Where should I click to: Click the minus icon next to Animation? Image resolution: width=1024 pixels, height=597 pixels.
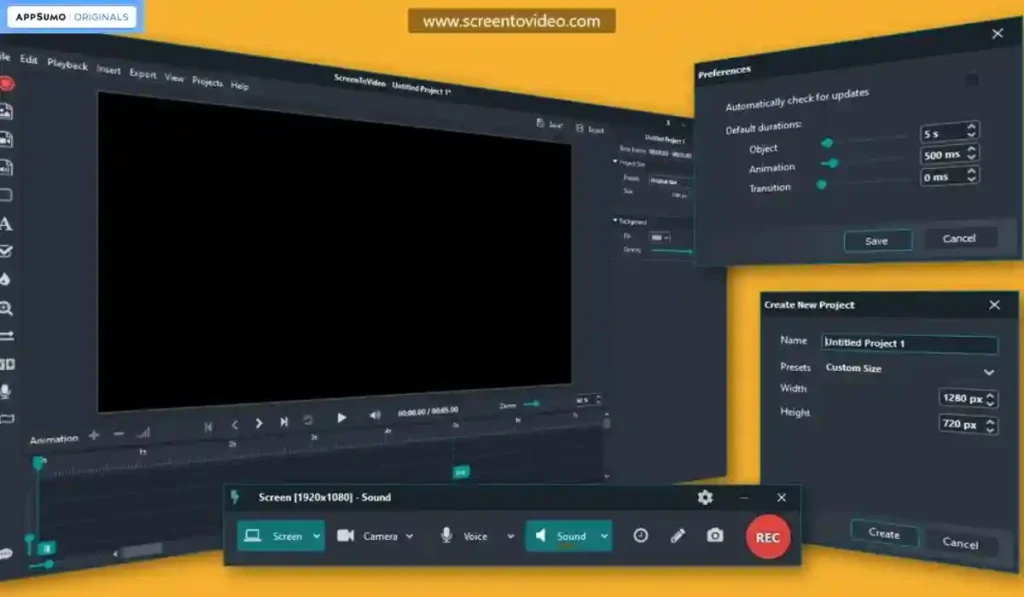(118, 434)
